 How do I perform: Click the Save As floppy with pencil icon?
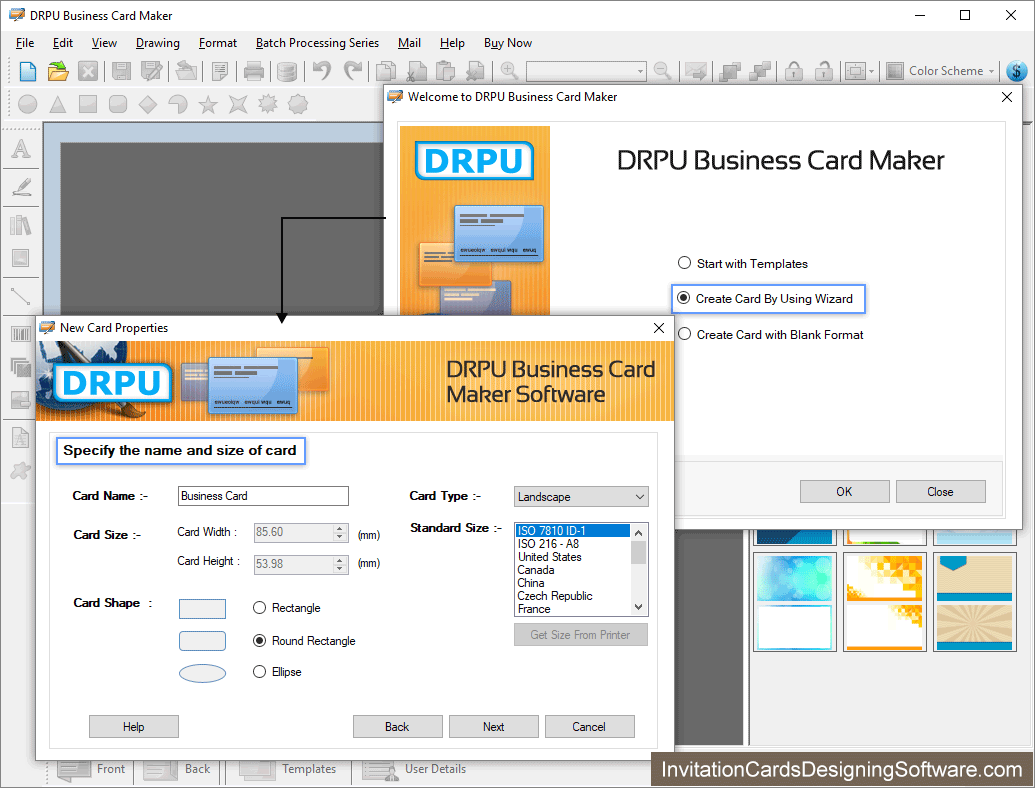click(x=151, y=71)
